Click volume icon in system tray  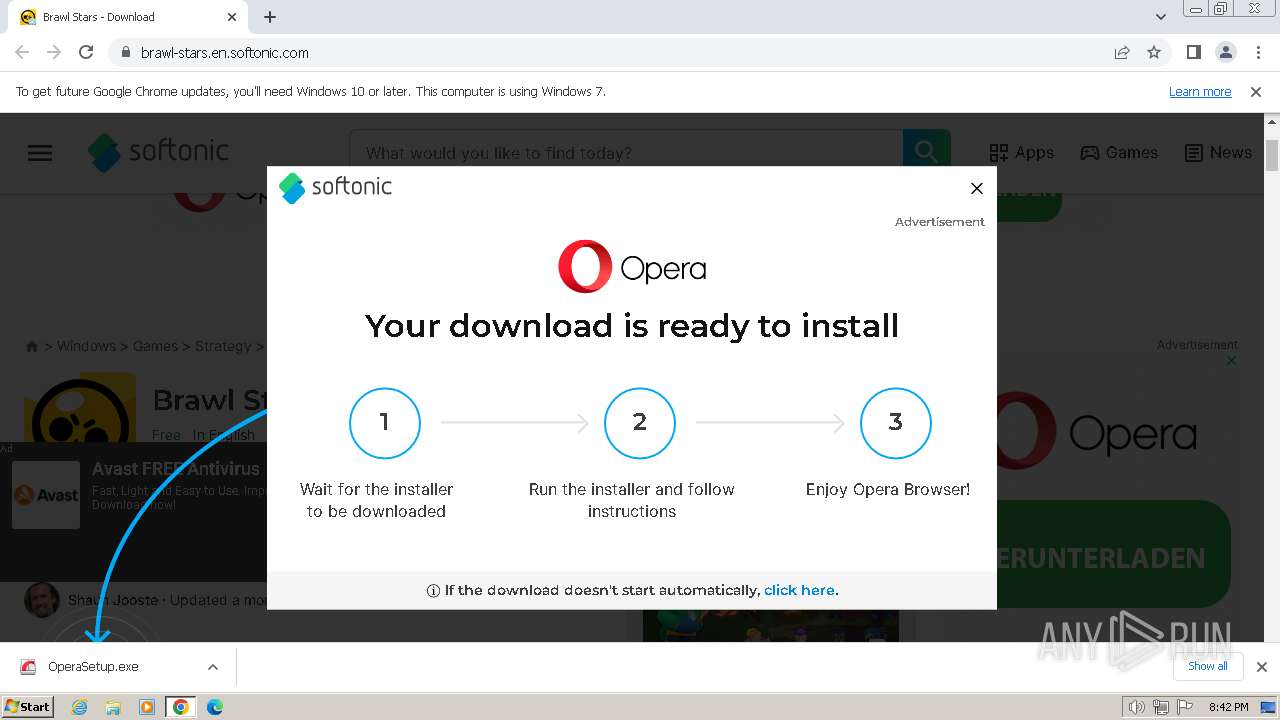coord(1136,707)
